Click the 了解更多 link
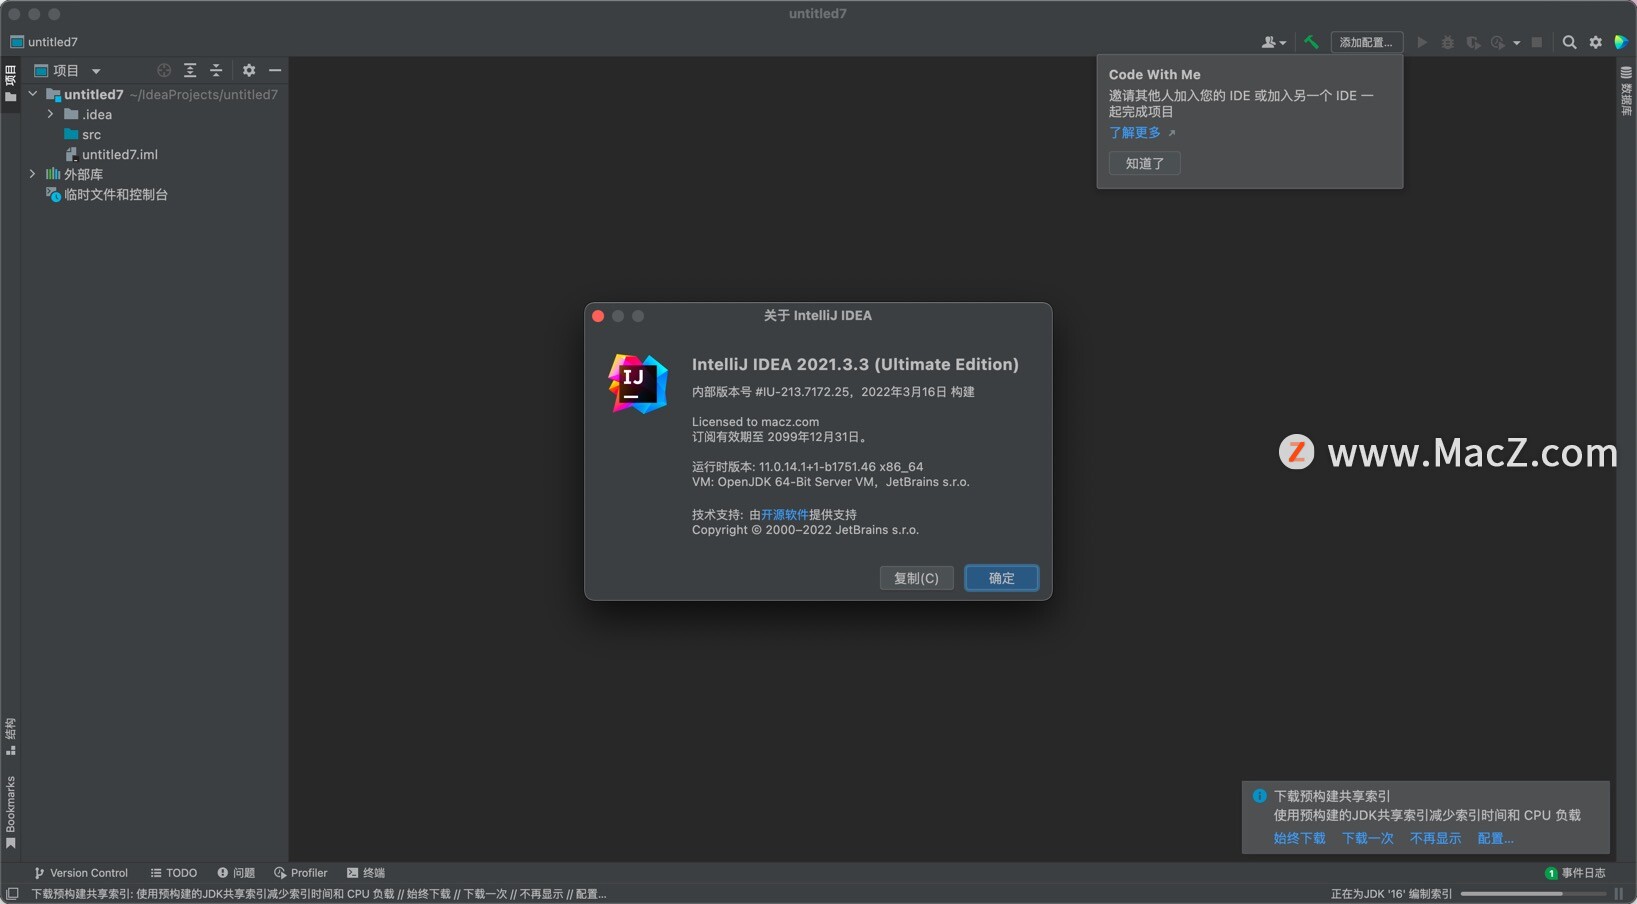1637x904 pixels. point(1135,133)
